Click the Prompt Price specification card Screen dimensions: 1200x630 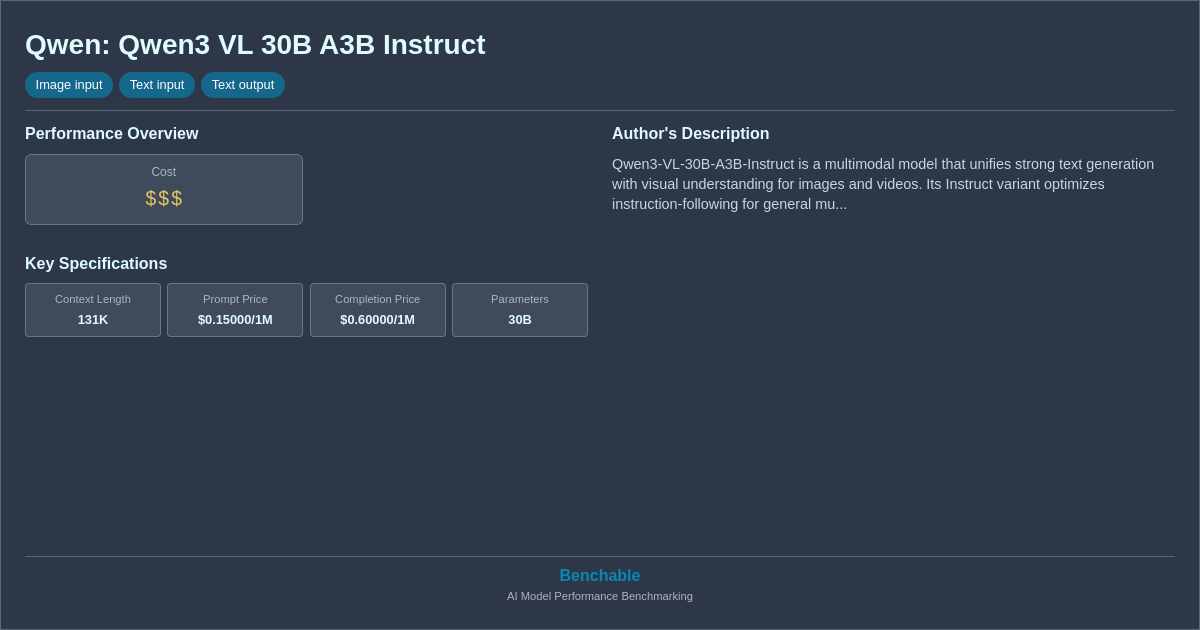click(x=234, y=310)
